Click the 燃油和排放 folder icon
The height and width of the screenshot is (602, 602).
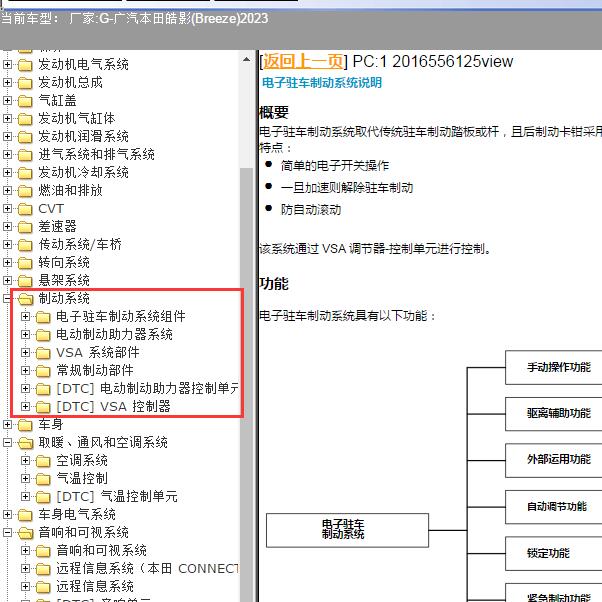pyautogui.click(x=25, y=190)
